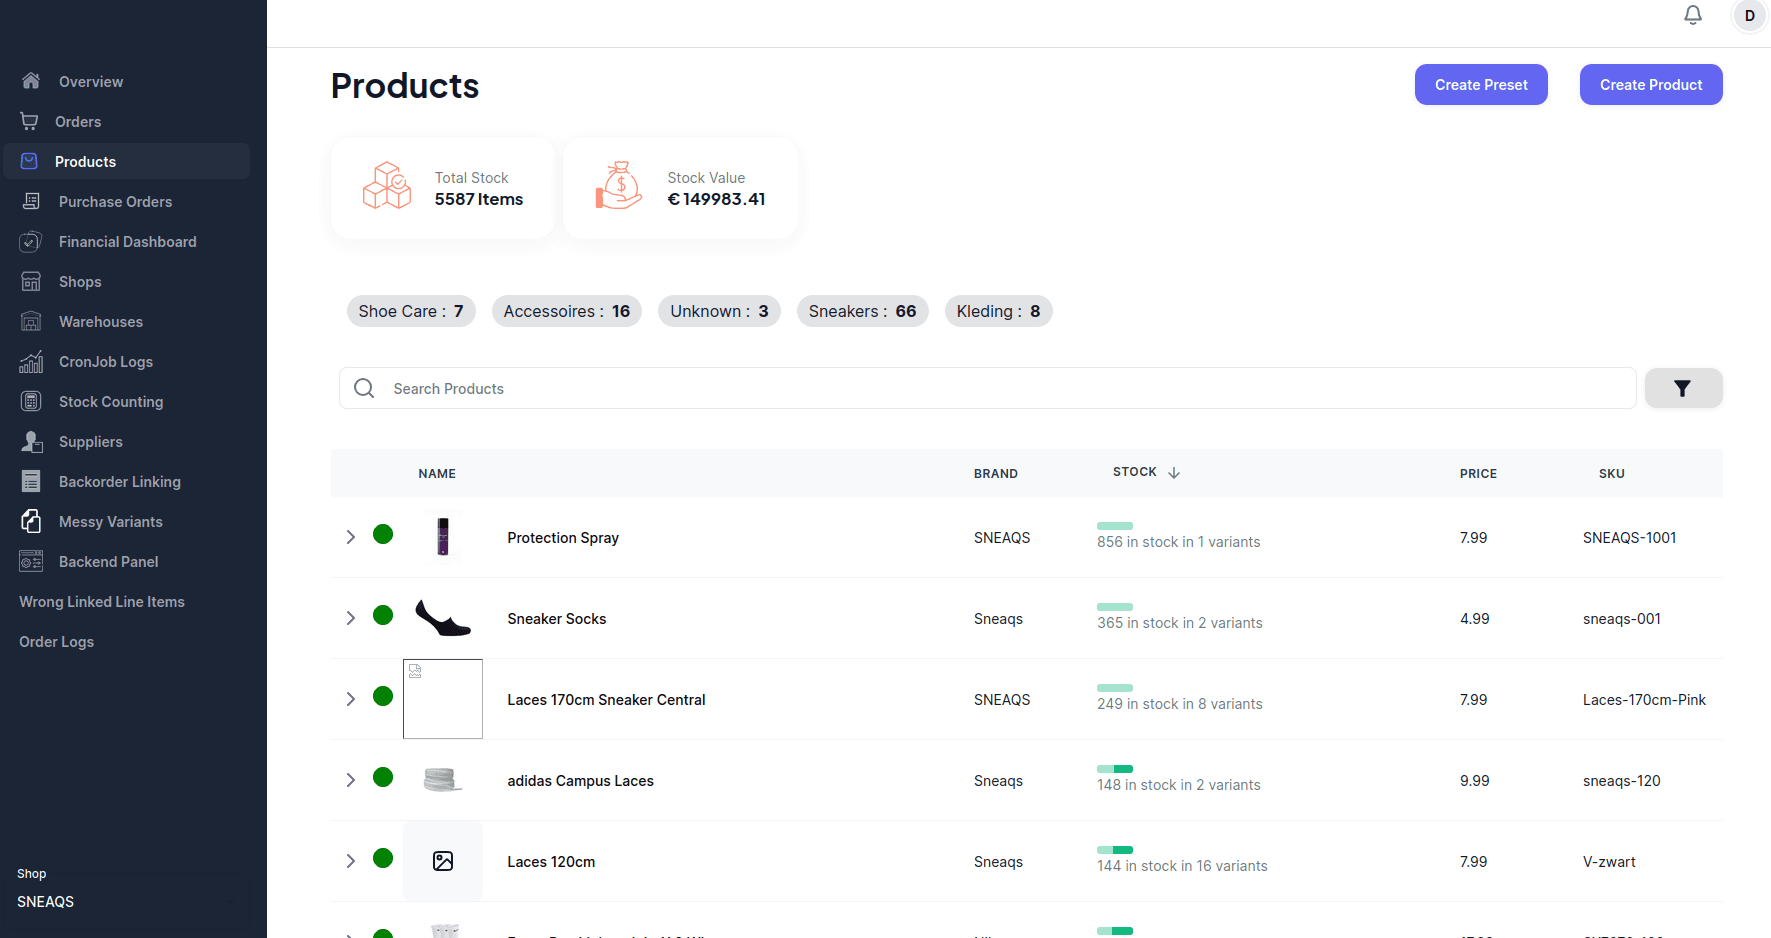Toggle green status dot for Laces 170cm
The width and height of the screenshot is (1771, 938).
383,696
